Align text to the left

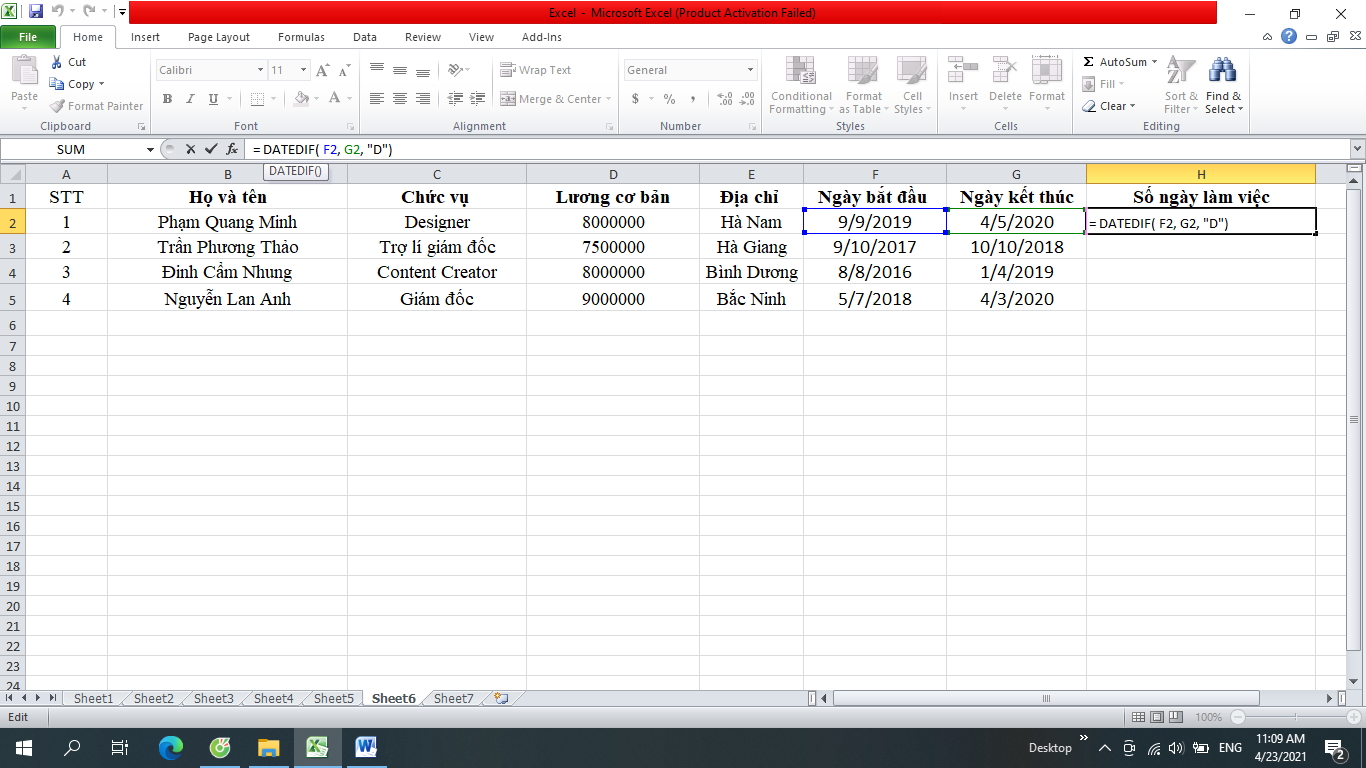pyautogui.click(x=377, y=99)
